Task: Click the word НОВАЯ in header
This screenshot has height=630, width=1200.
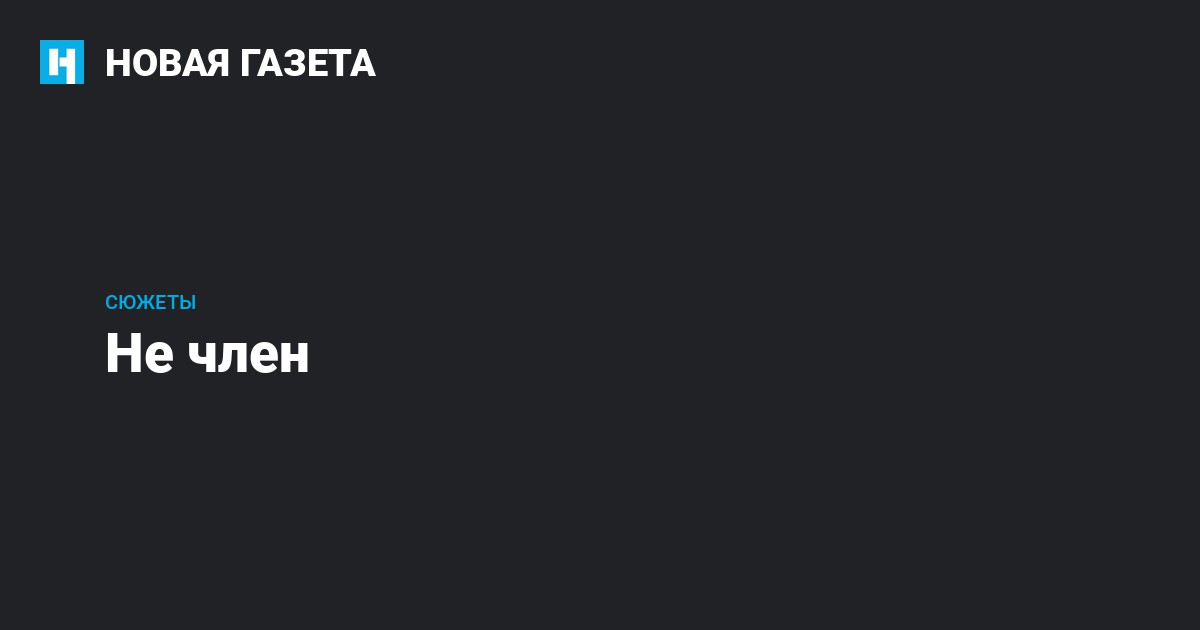Action: click(167, 63)
